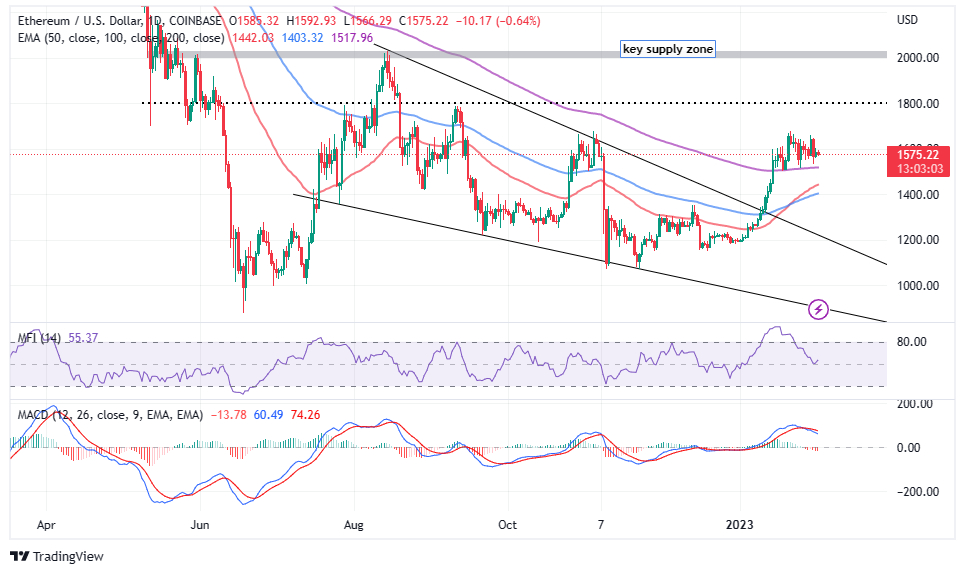Click the 2023 label on time axis

(x=741, y=523)
